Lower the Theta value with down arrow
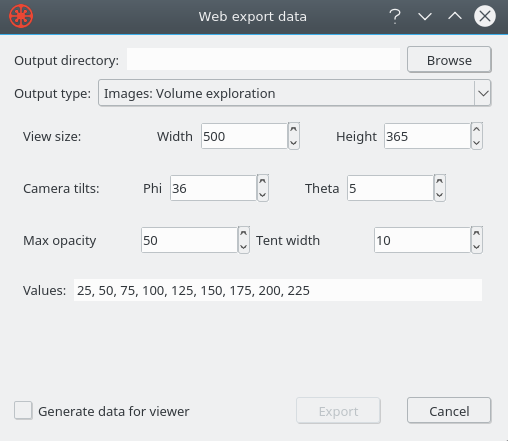Screen dimensions: 508x441 (x=440, y=195)
